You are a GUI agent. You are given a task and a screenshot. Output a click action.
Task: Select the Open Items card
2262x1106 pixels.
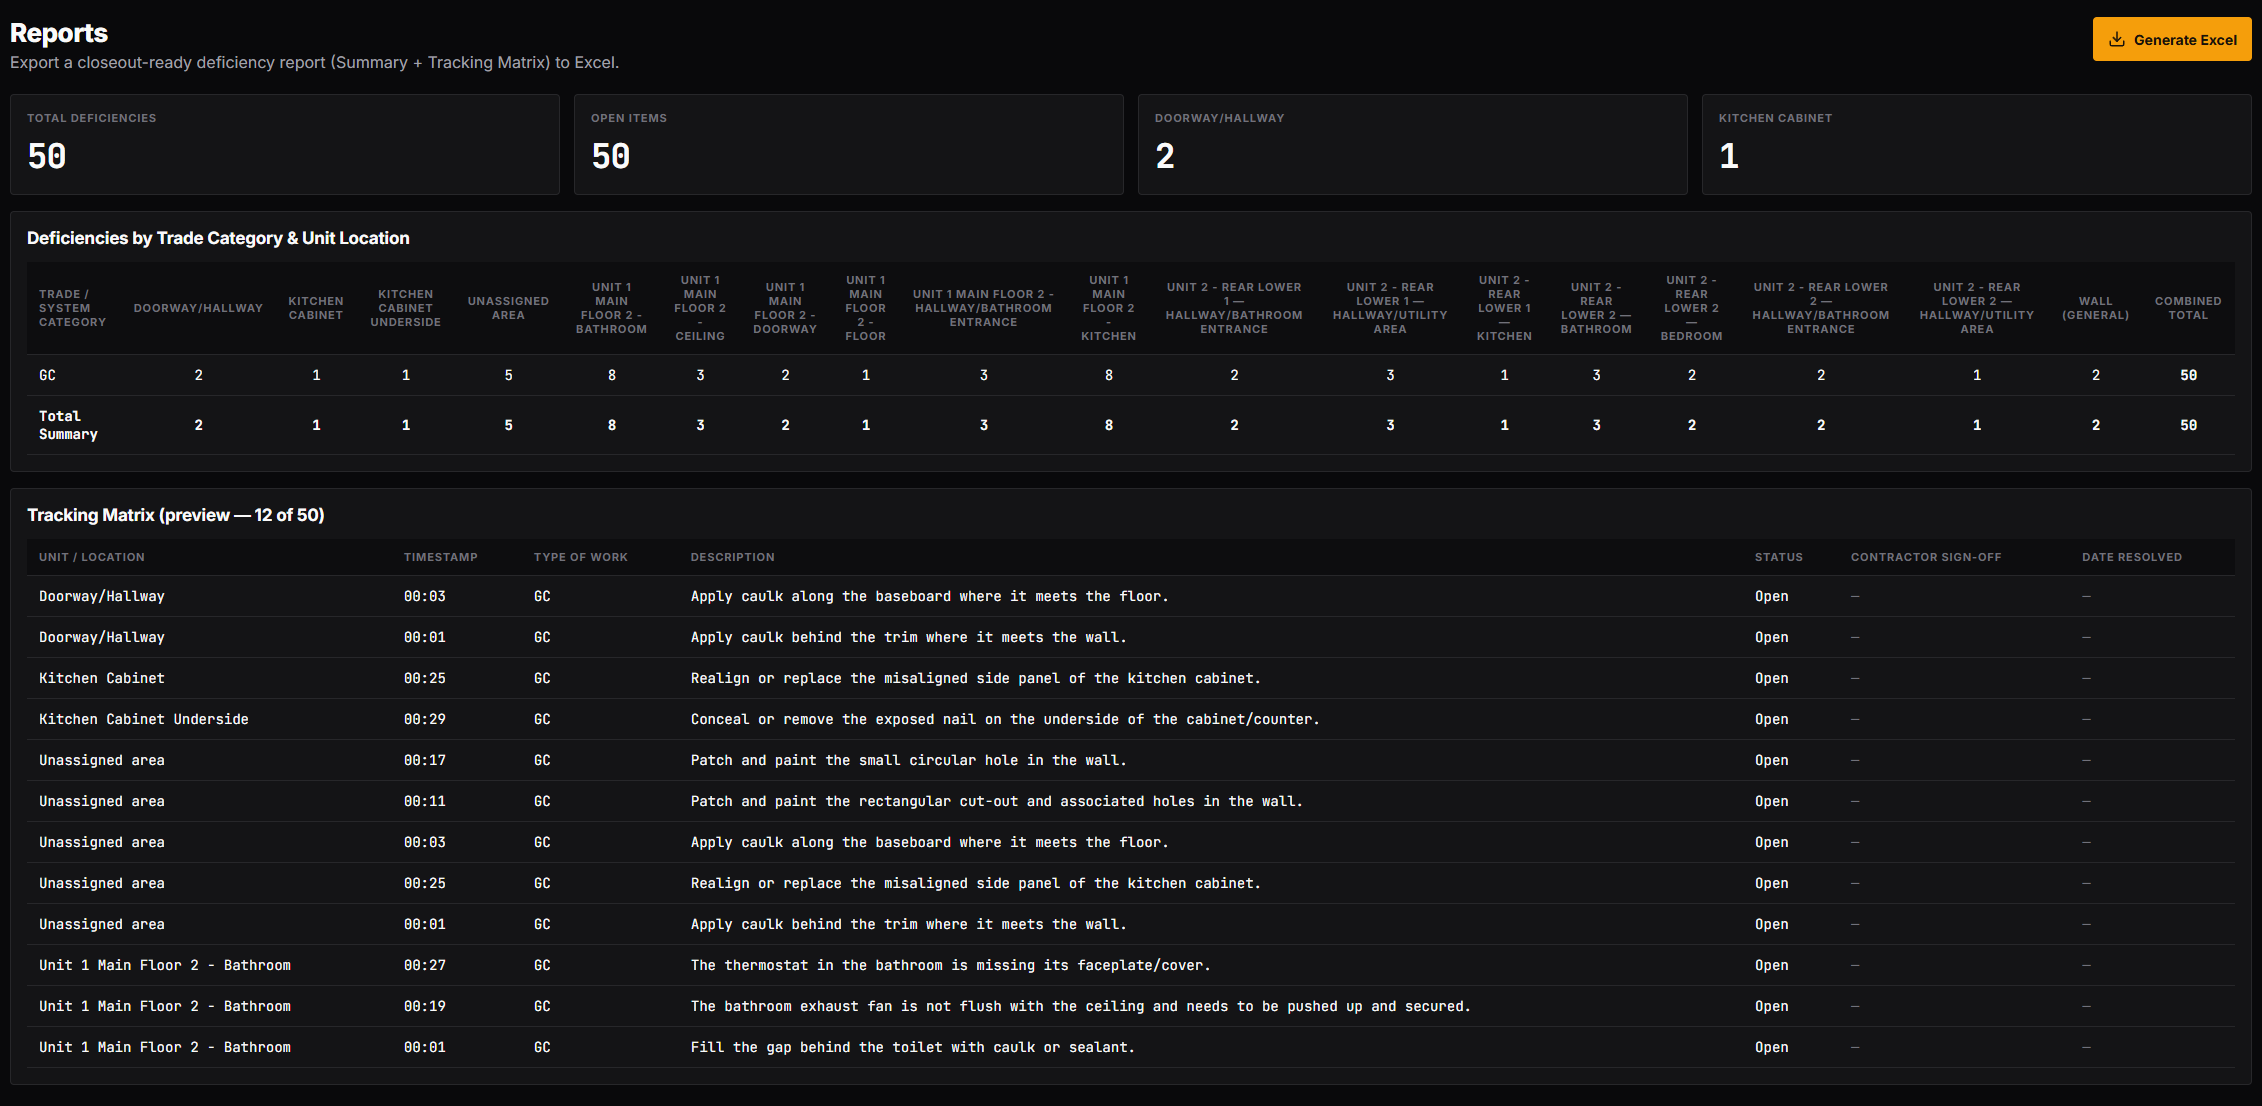pyautogui.click(x=849, y=145)
